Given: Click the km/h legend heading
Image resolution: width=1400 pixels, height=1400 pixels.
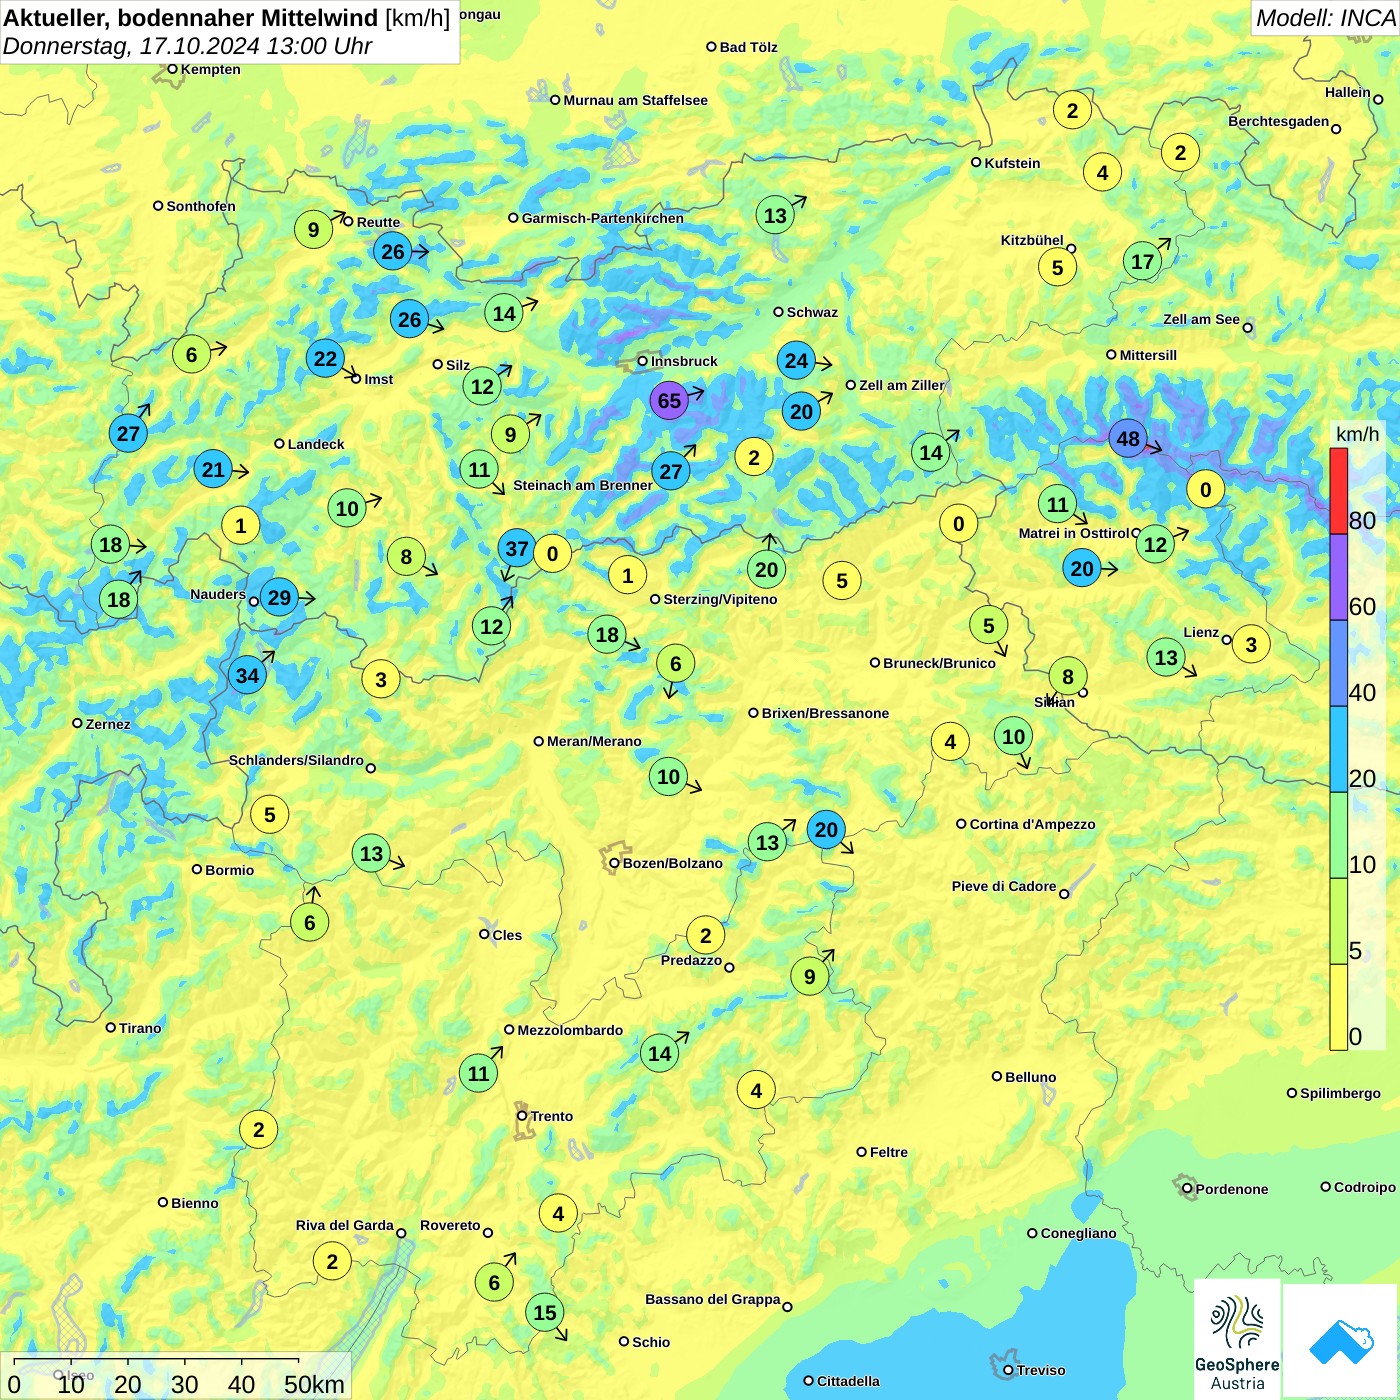Looking at the screenshot, I should coord(1357,434).
